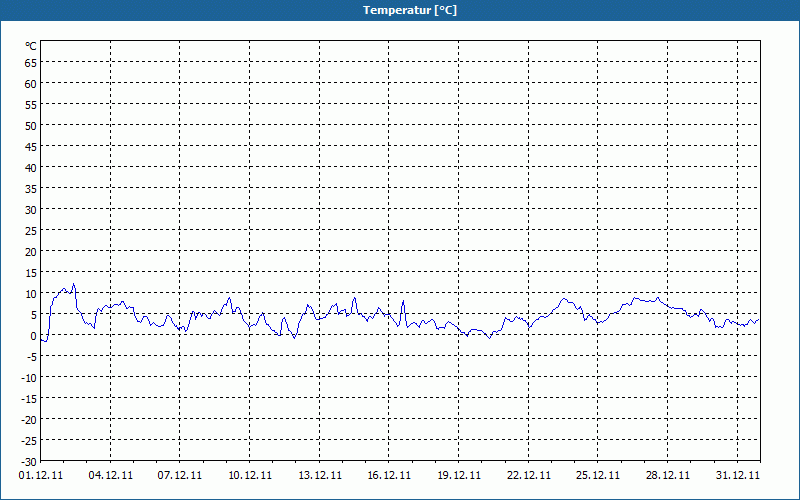
Task: Click the 55 value on y-axis
Action: (31, 105)
